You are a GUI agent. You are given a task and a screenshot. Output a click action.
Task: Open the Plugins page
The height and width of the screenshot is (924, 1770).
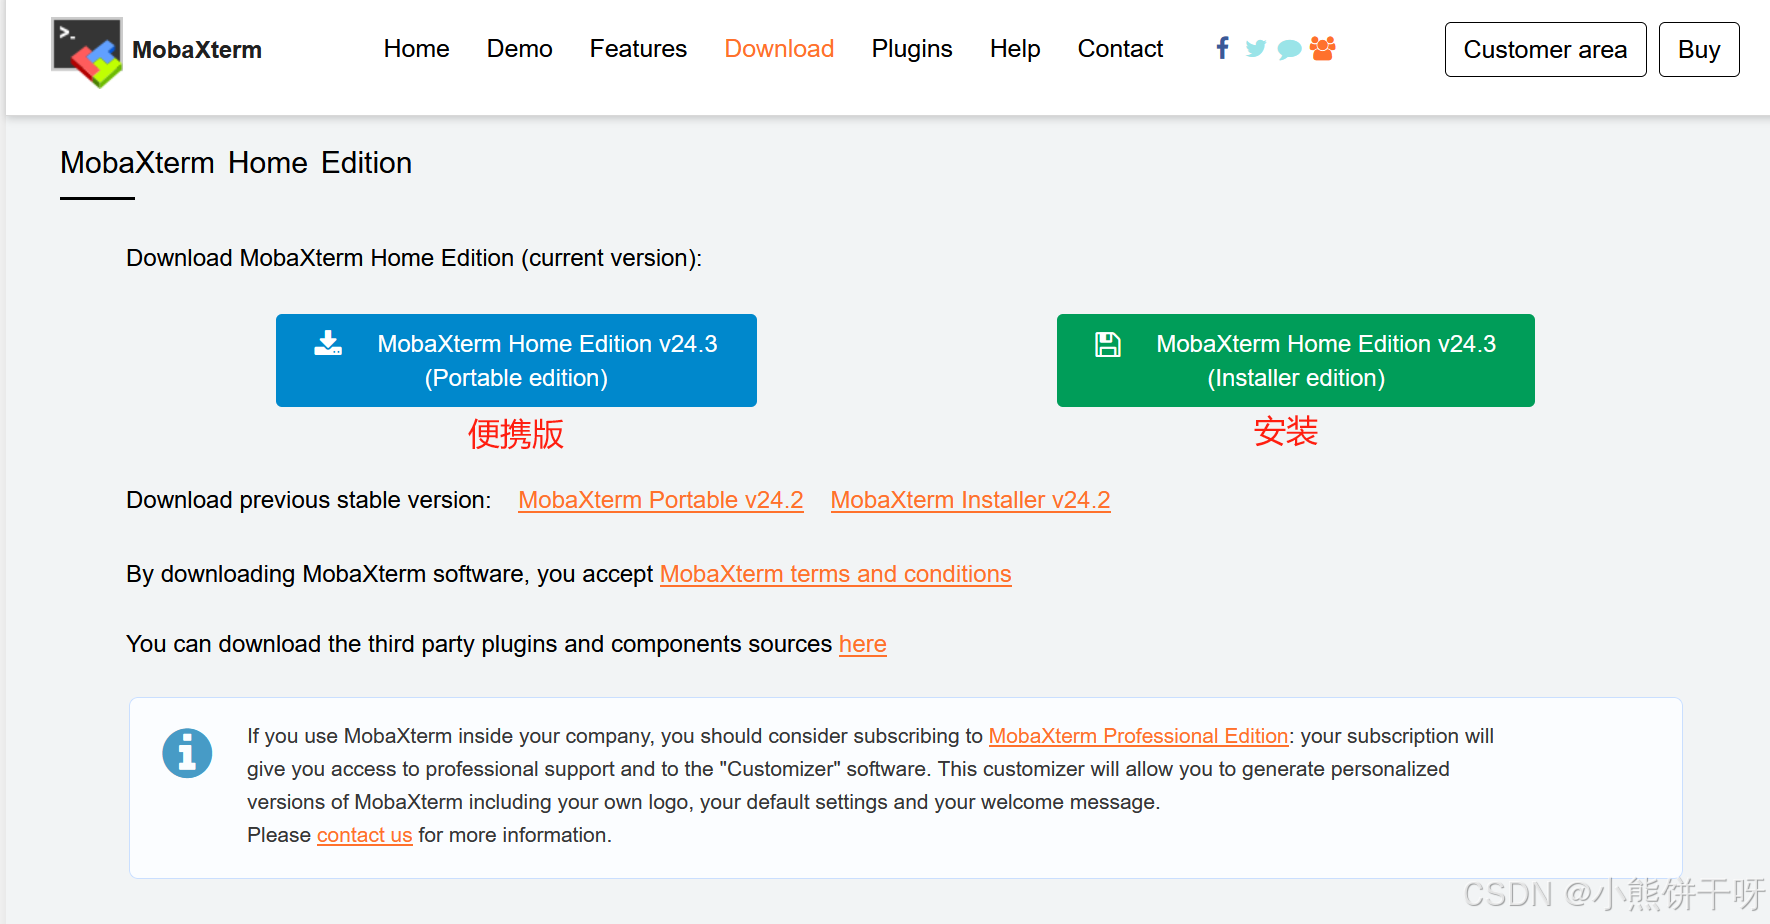(x=912, y=49)
